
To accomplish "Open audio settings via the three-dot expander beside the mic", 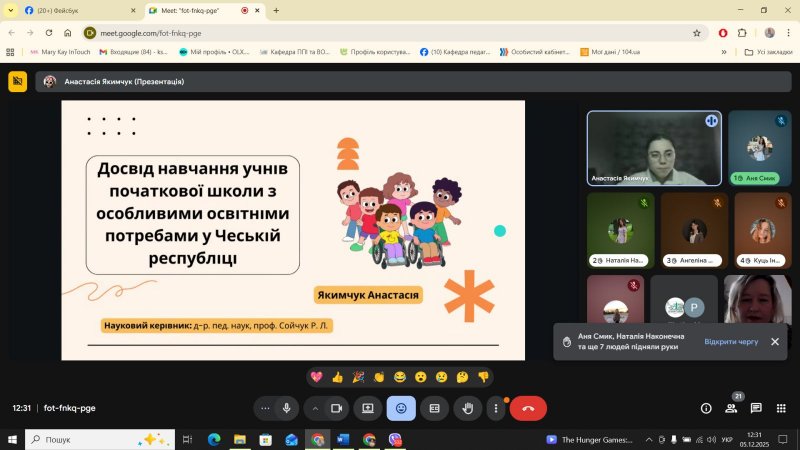I will [265, 408].
